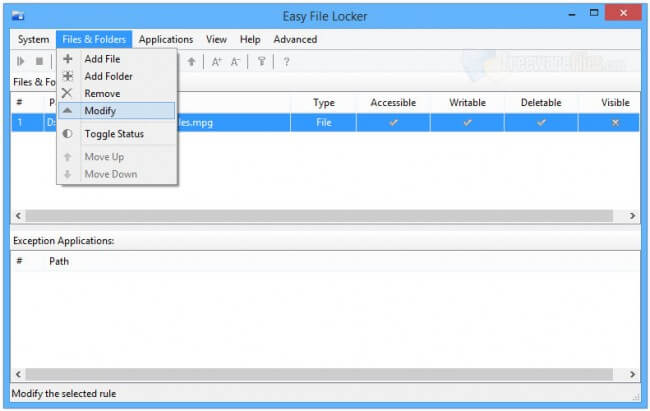Screen dimensions: 650x411
Task: Click the increase font size A+ icon
Action: pyautogui.click(x=216, y=62)
